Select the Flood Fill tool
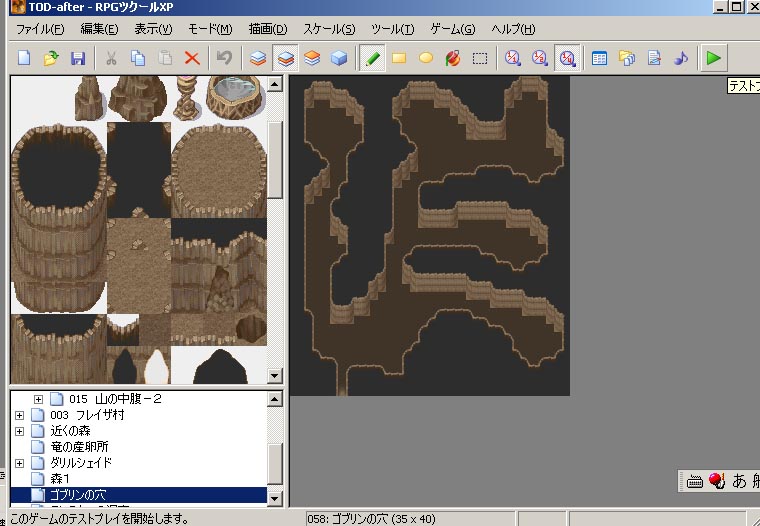The width and height of the screenshot is (760, 526). click(453, 58)
